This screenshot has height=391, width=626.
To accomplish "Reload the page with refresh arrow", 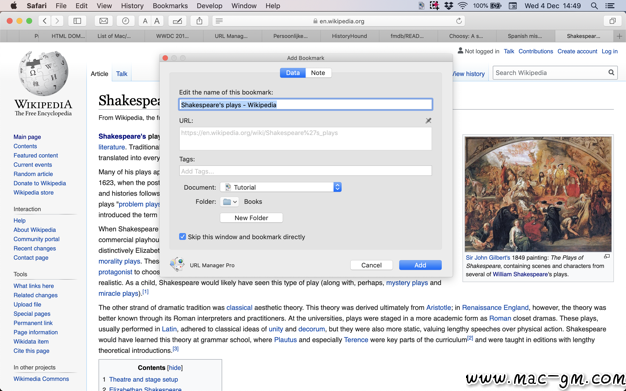I will tap(459, 21).
